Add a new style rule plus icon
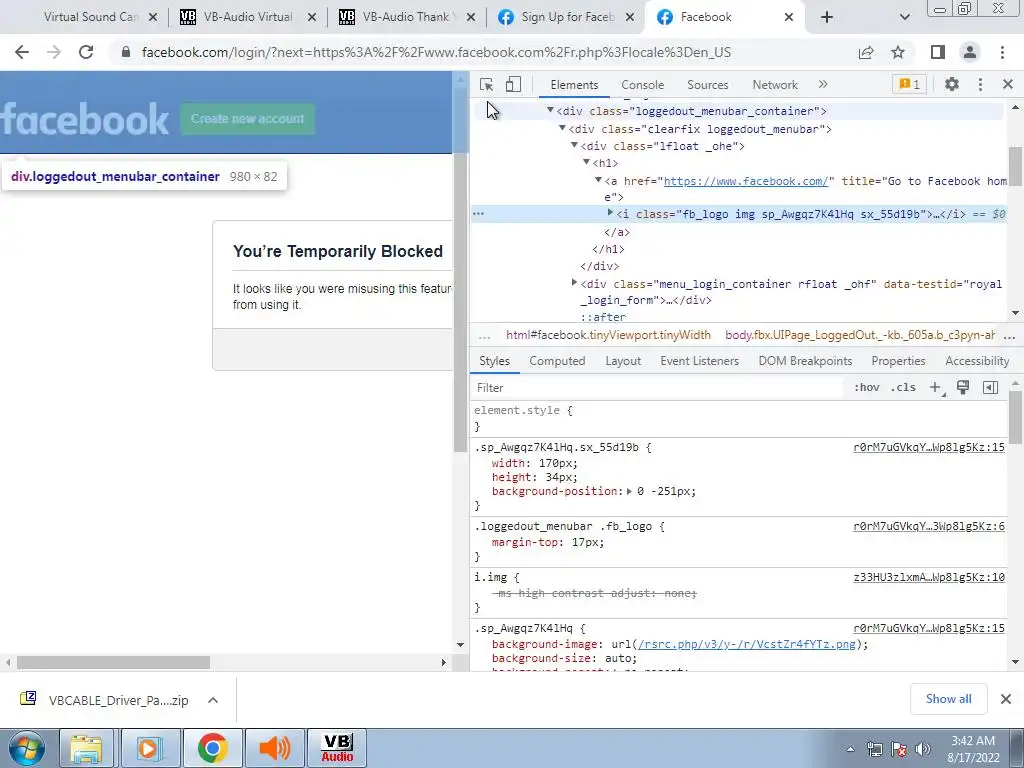 [x=935, y=388]
